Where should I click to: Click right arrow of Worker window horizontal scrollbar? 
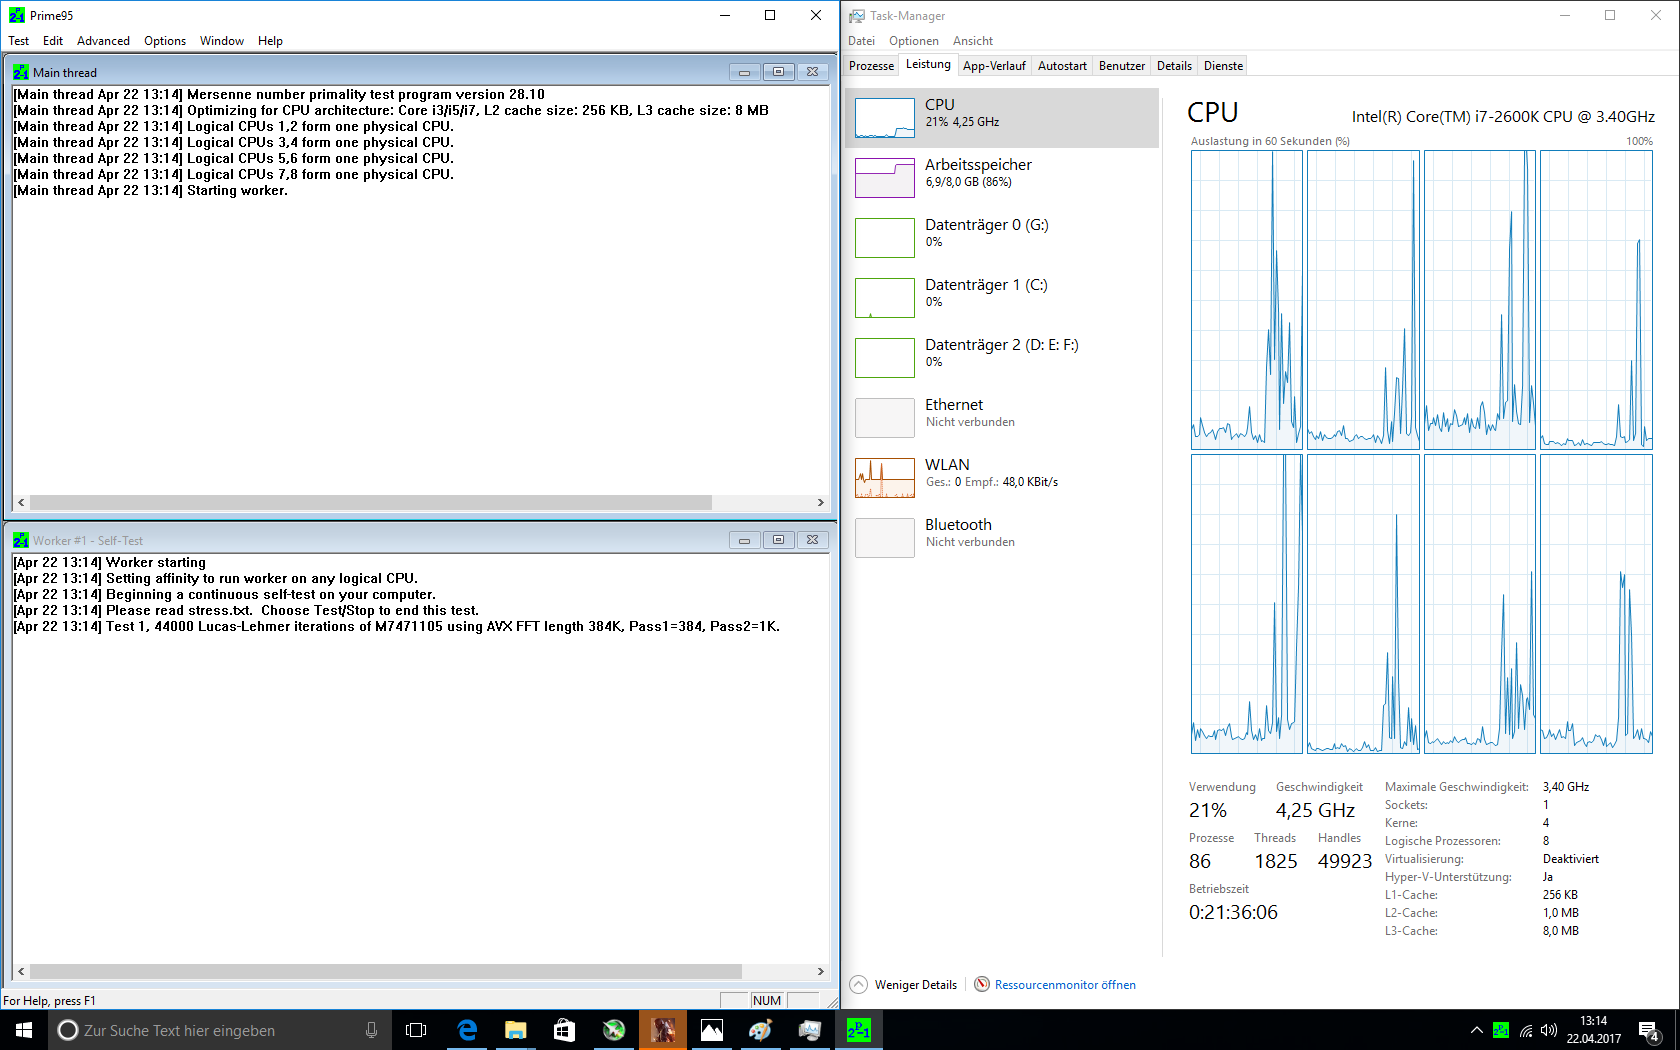point(821,971)
